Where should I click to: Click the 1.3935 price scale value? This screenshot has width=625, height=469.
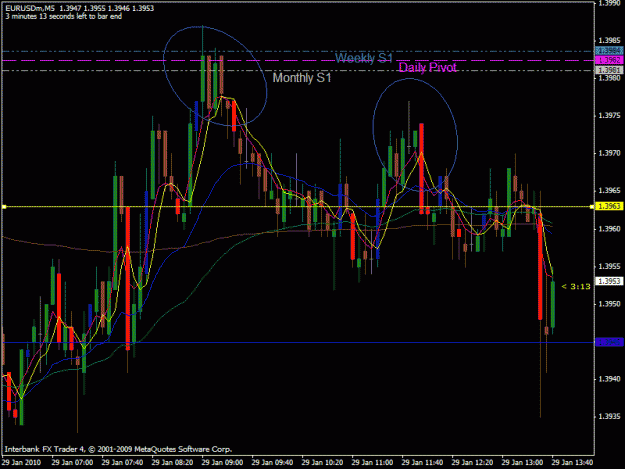(x=609, y=416)
